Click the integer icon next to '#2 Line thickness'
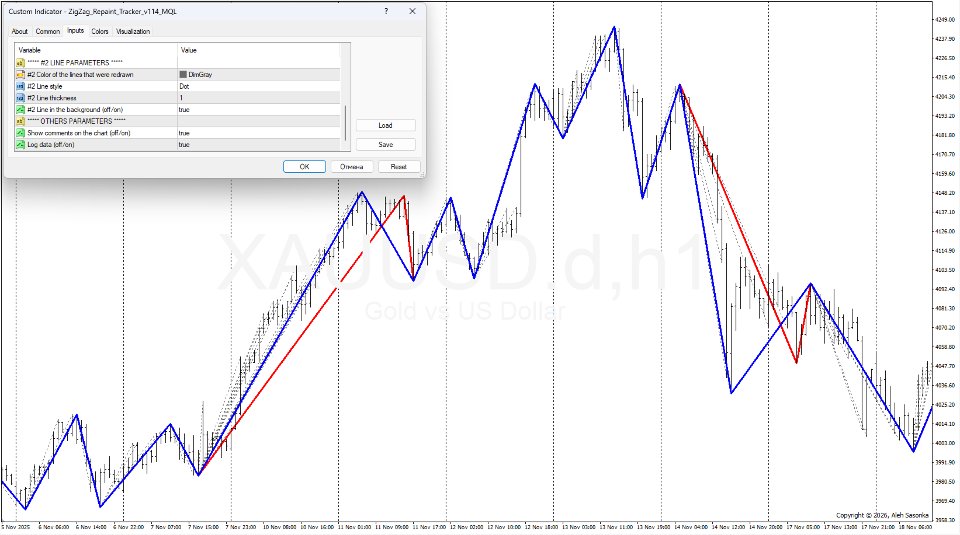This screenshot has height=535, width=960. coord(20,98)
